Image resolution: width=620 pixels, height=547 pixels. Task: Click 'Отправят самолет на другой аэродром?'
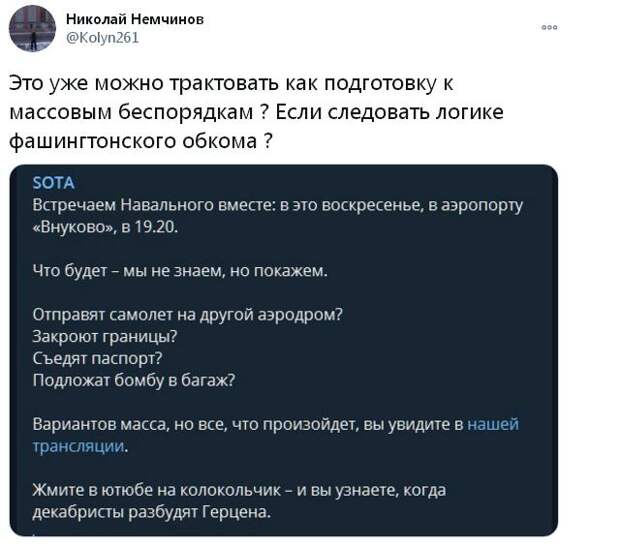click(x=188, y=314)
